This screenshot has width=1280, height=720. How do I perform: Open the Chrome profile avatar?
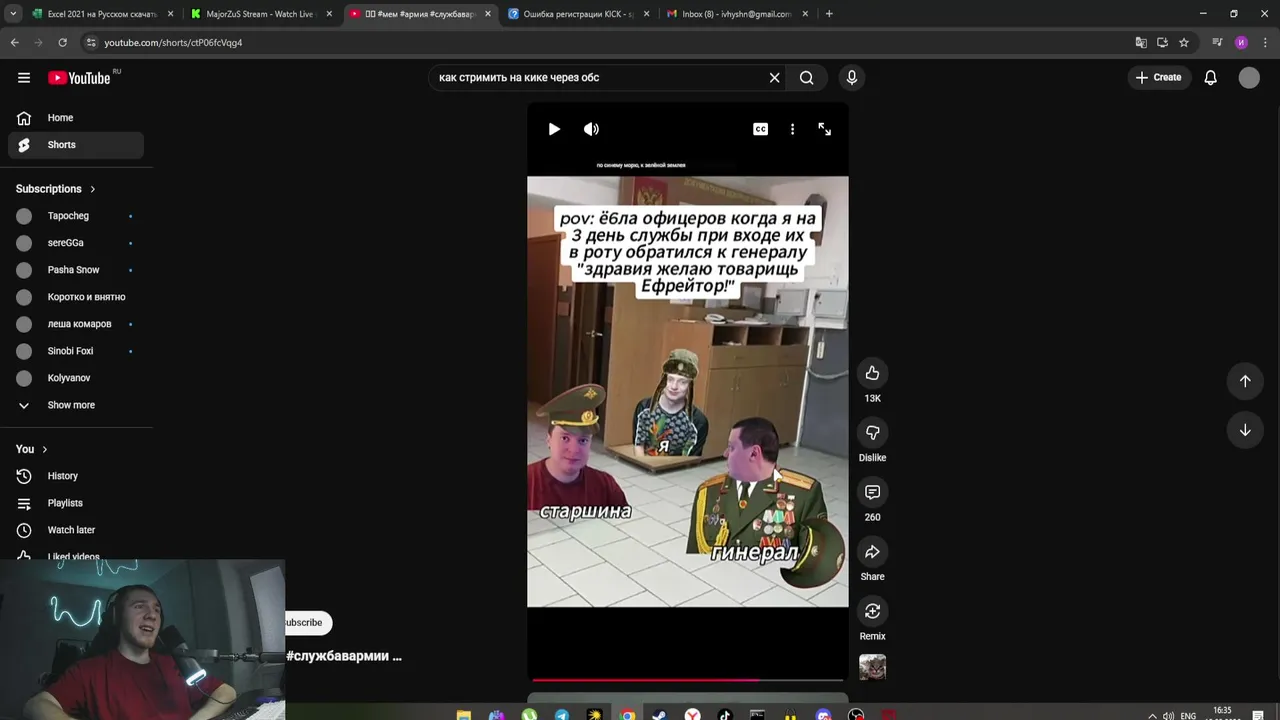(x=1241, y=43)
